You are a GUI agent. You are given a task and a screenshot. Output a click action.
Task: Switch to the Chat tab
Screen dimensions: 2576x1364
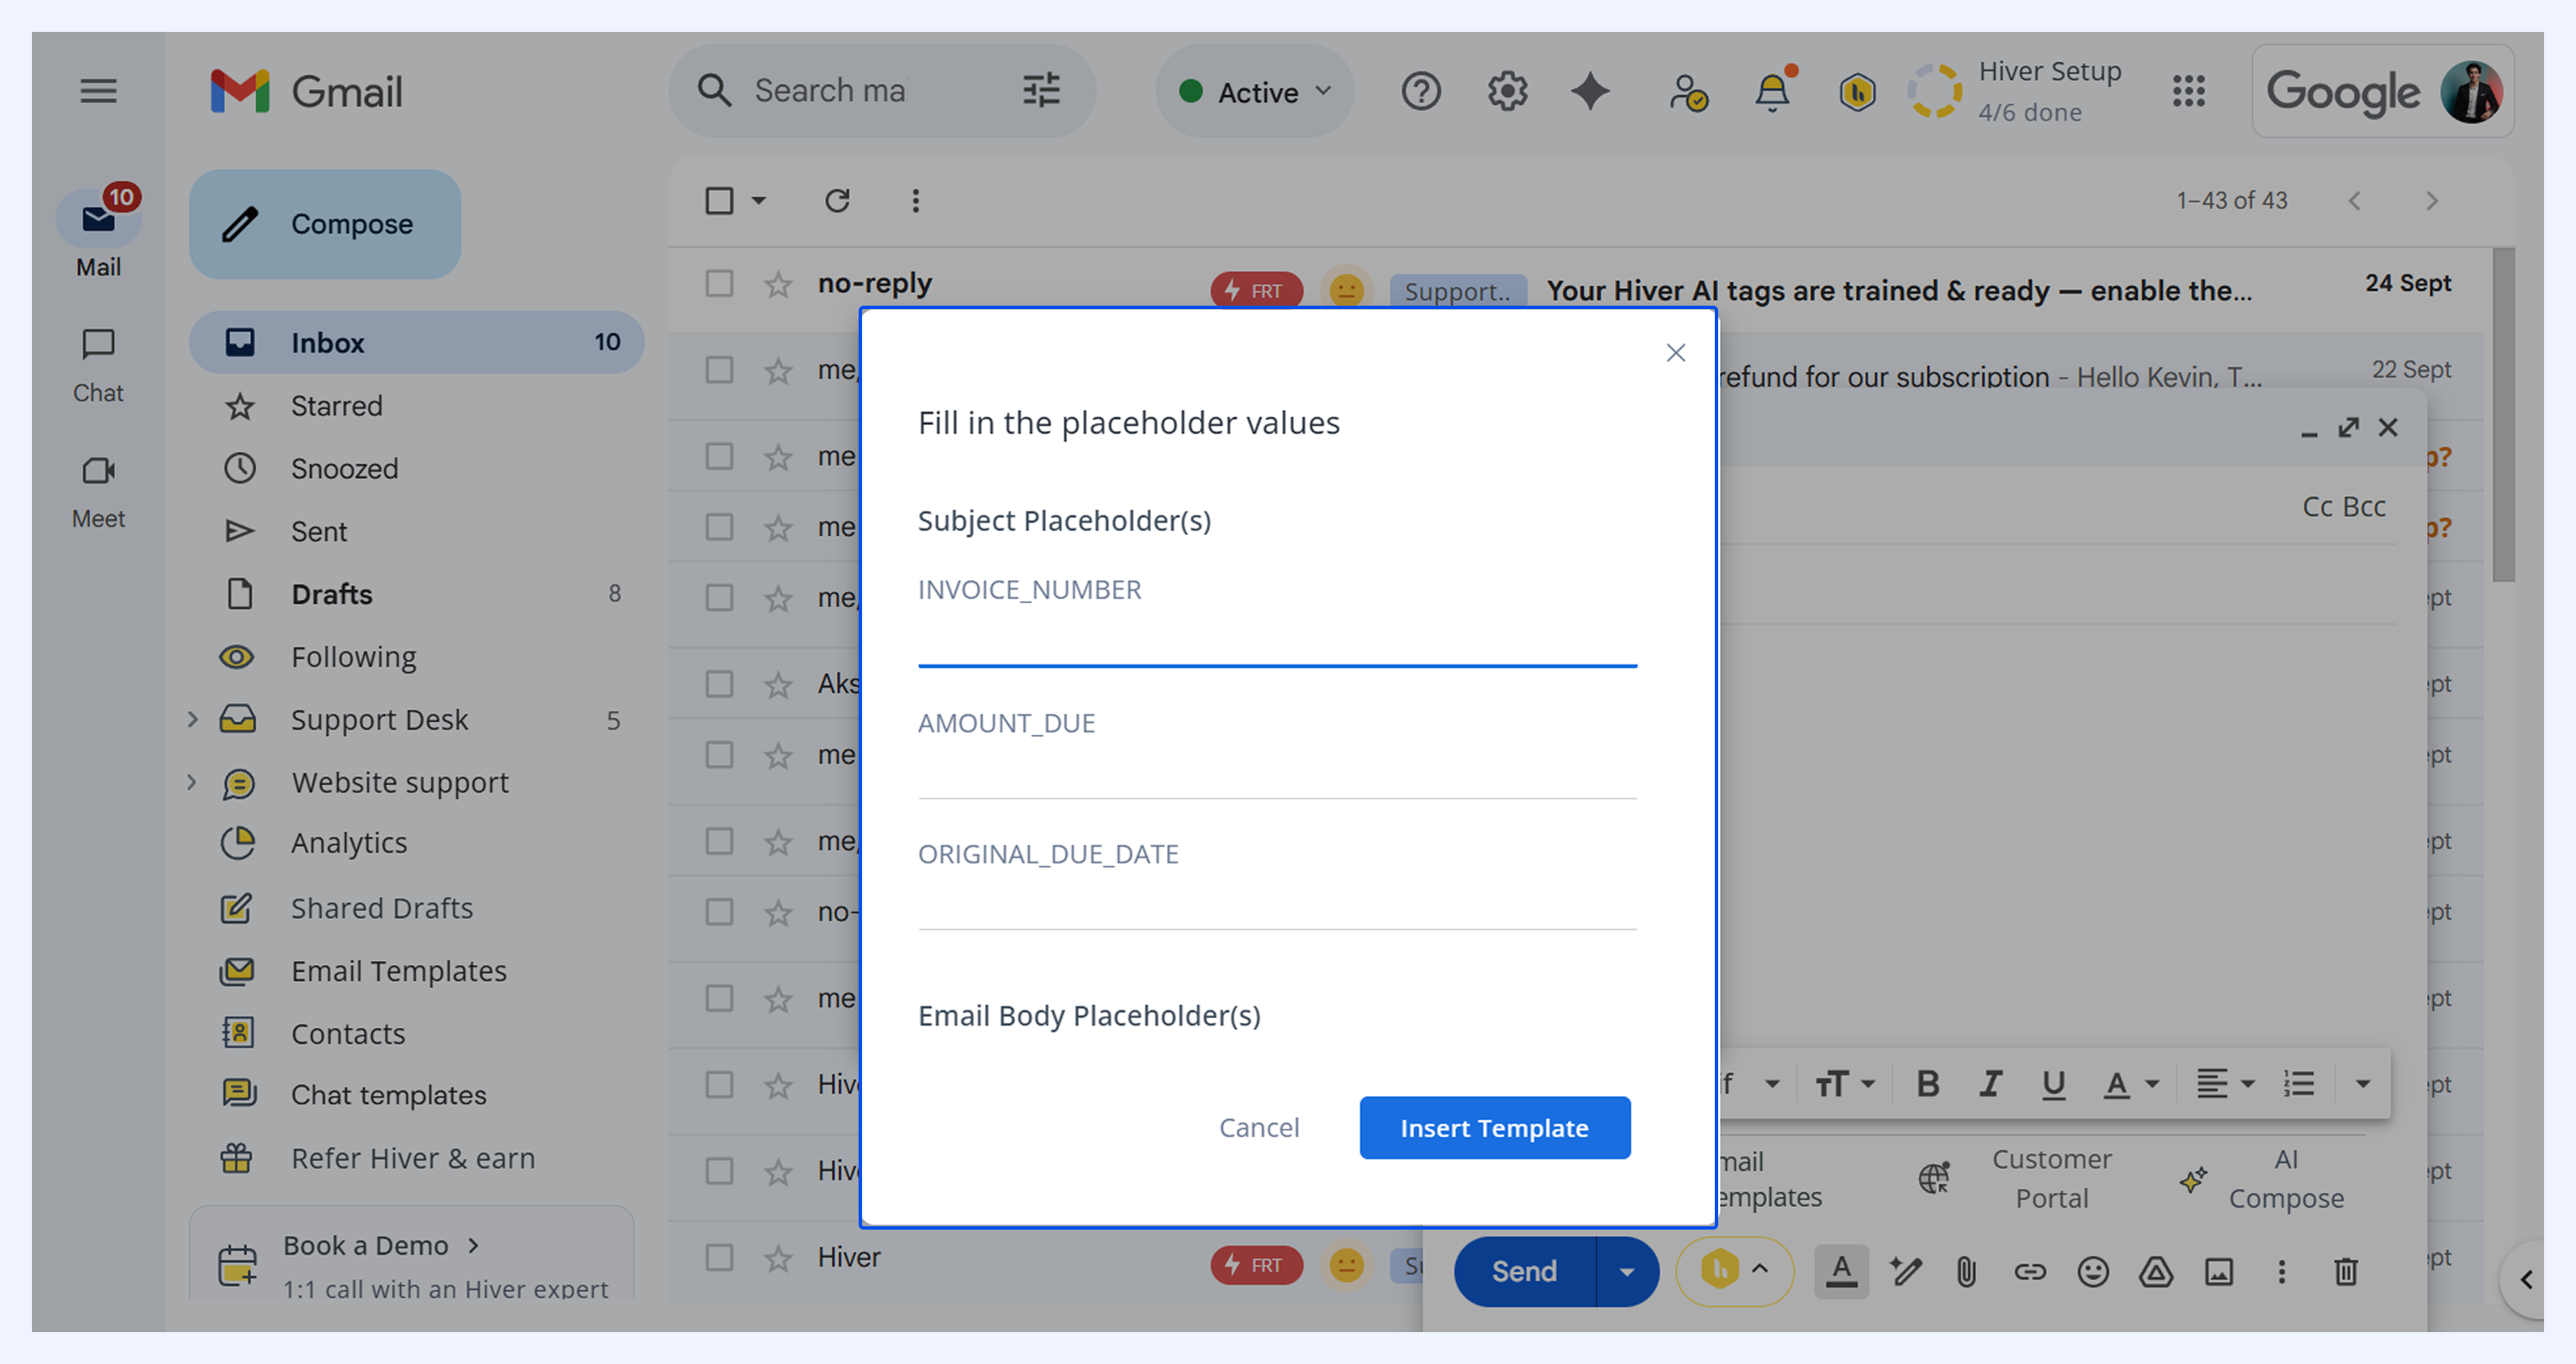pyautogui.click(x=98, y=365)
